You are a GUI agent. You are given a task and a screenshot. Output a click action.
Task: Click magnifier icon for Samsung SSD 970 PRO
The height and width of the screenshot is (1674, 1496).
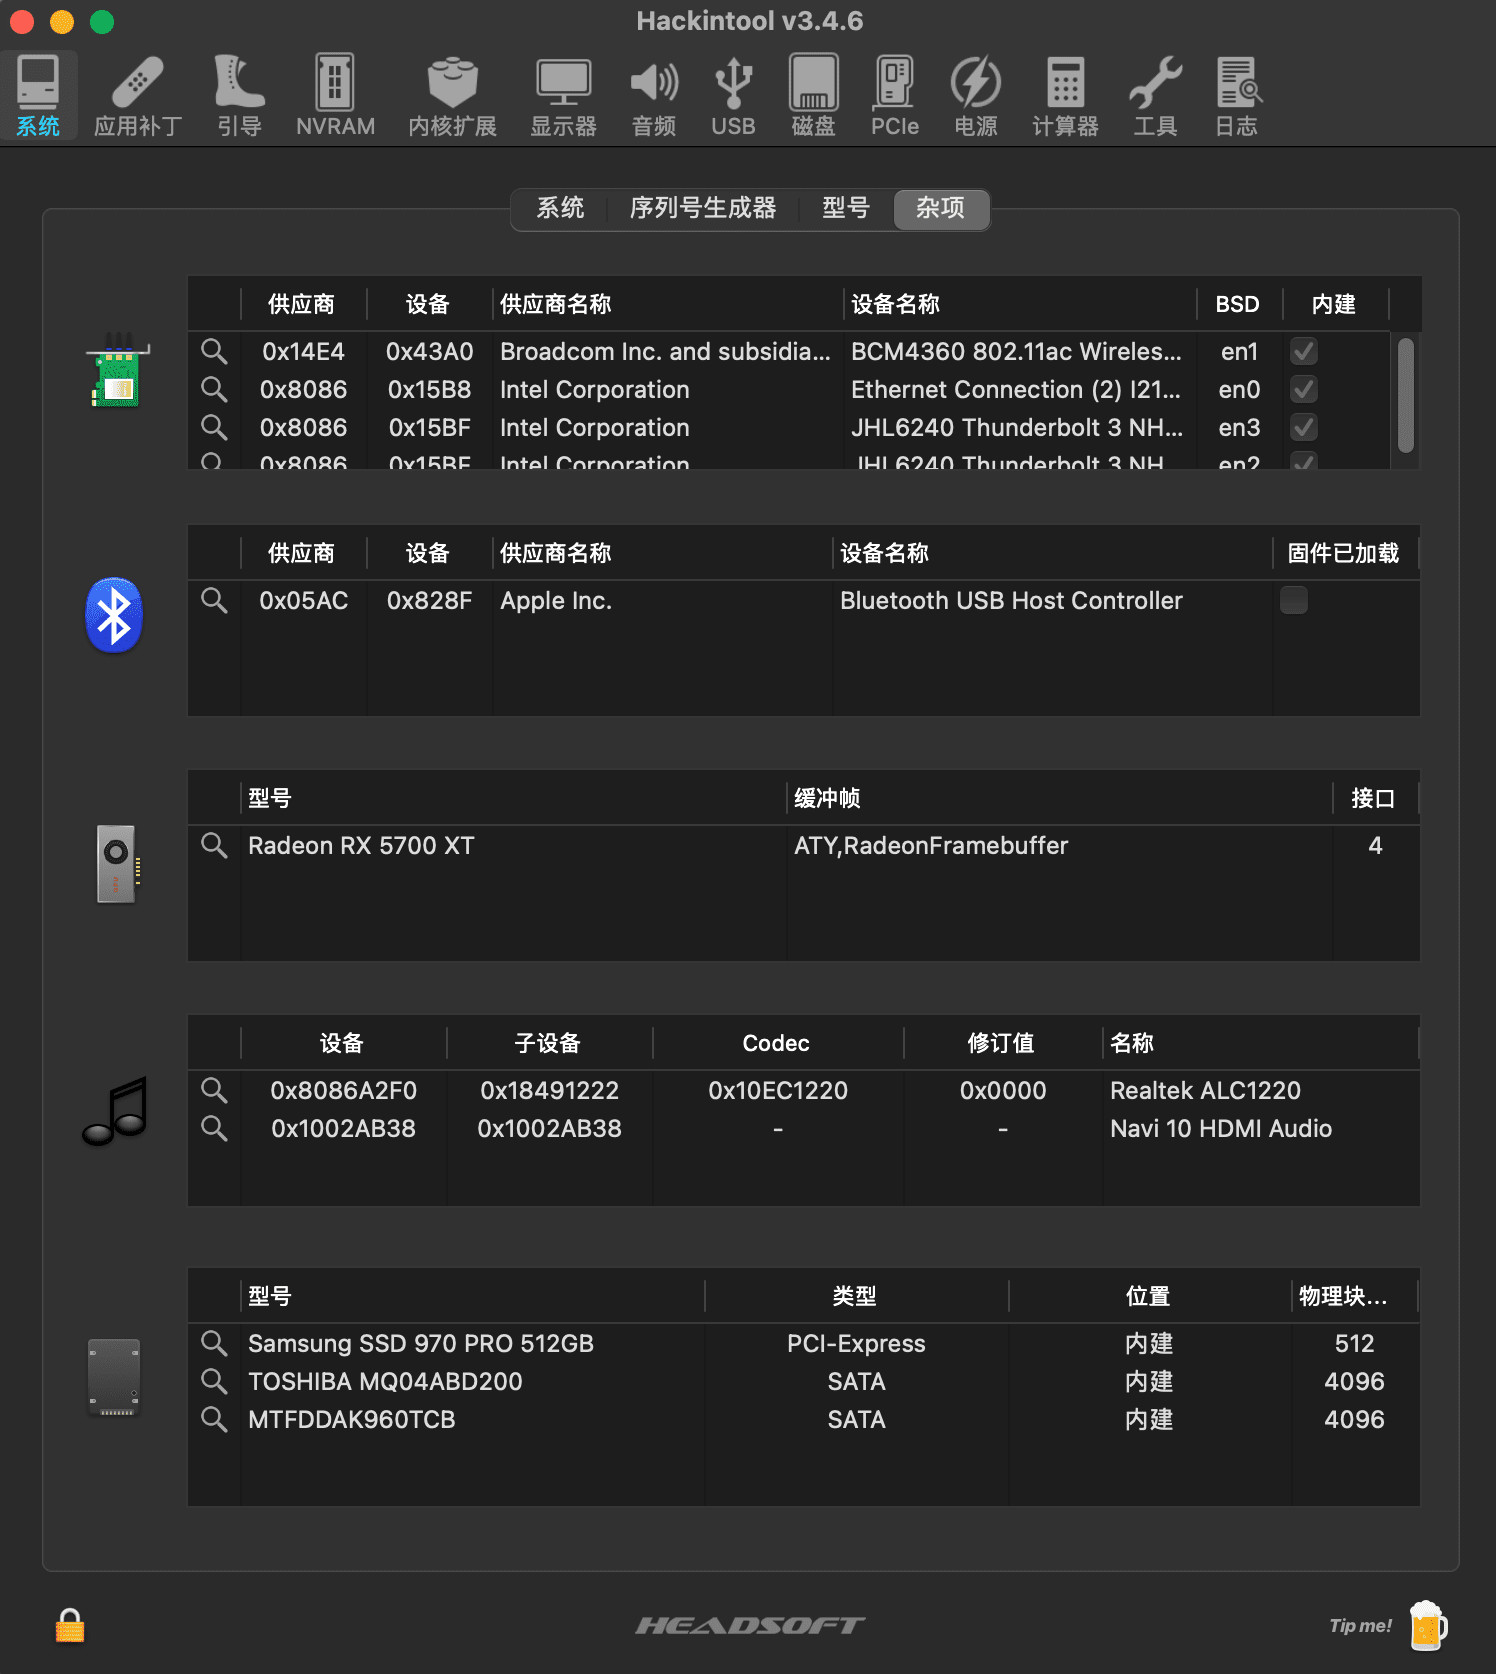214,1343
